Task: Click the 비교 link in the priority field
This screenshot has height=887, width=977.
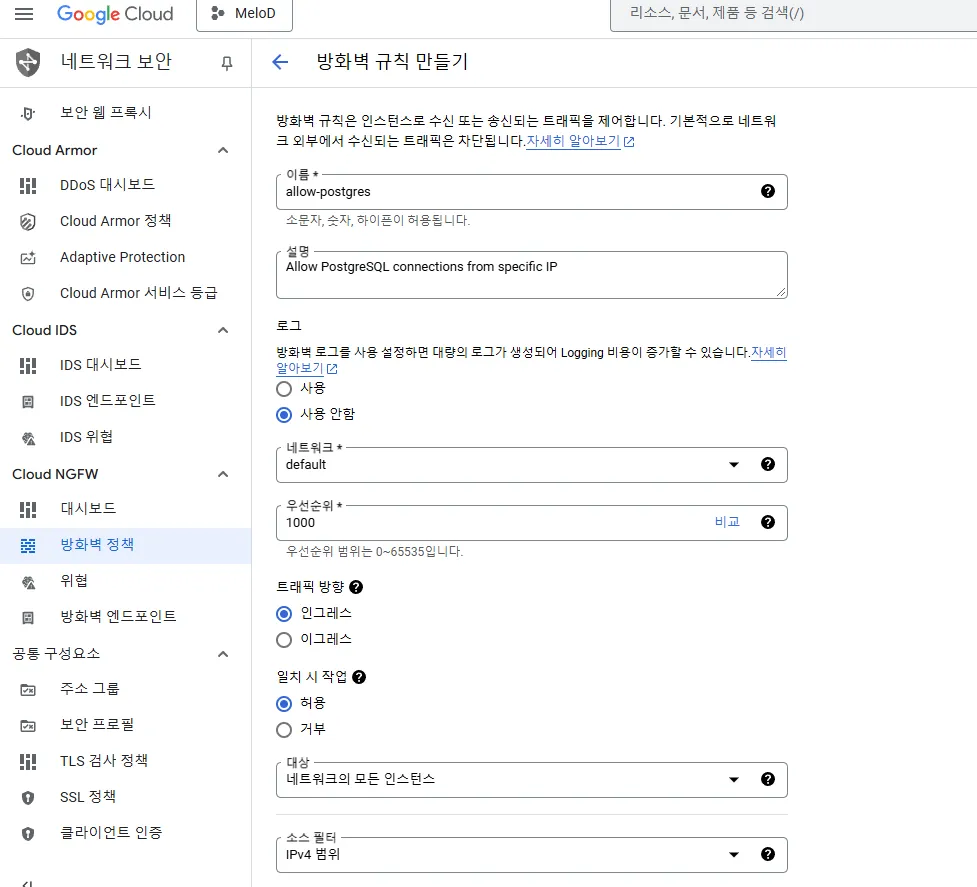Action: [x=727, y=522]
